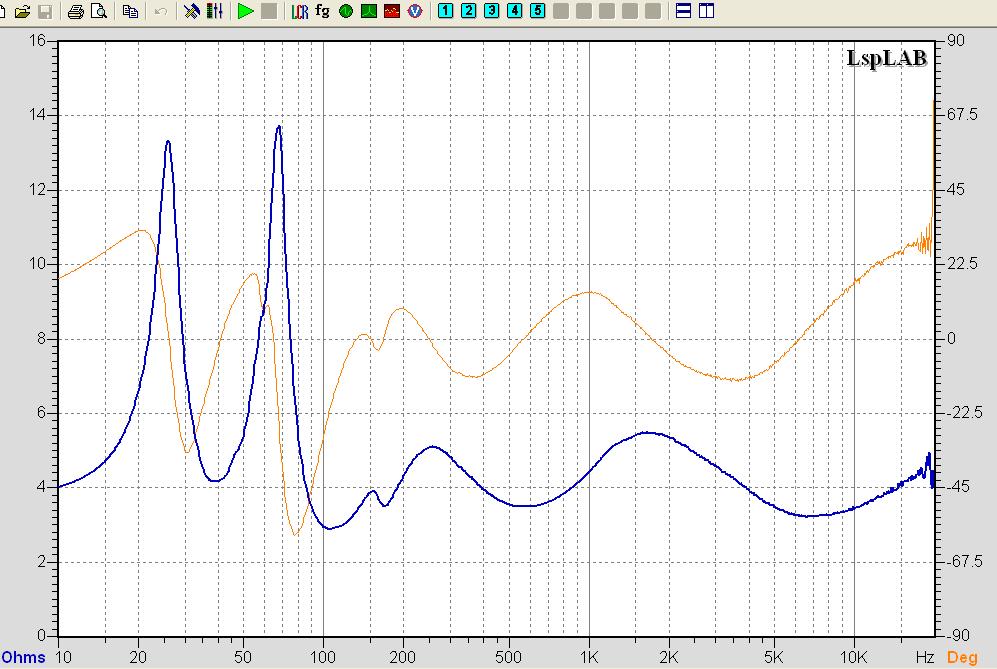Print the graph using the printer icon
The height and width of the screenshot is (669, 997).
coord(76,11)
